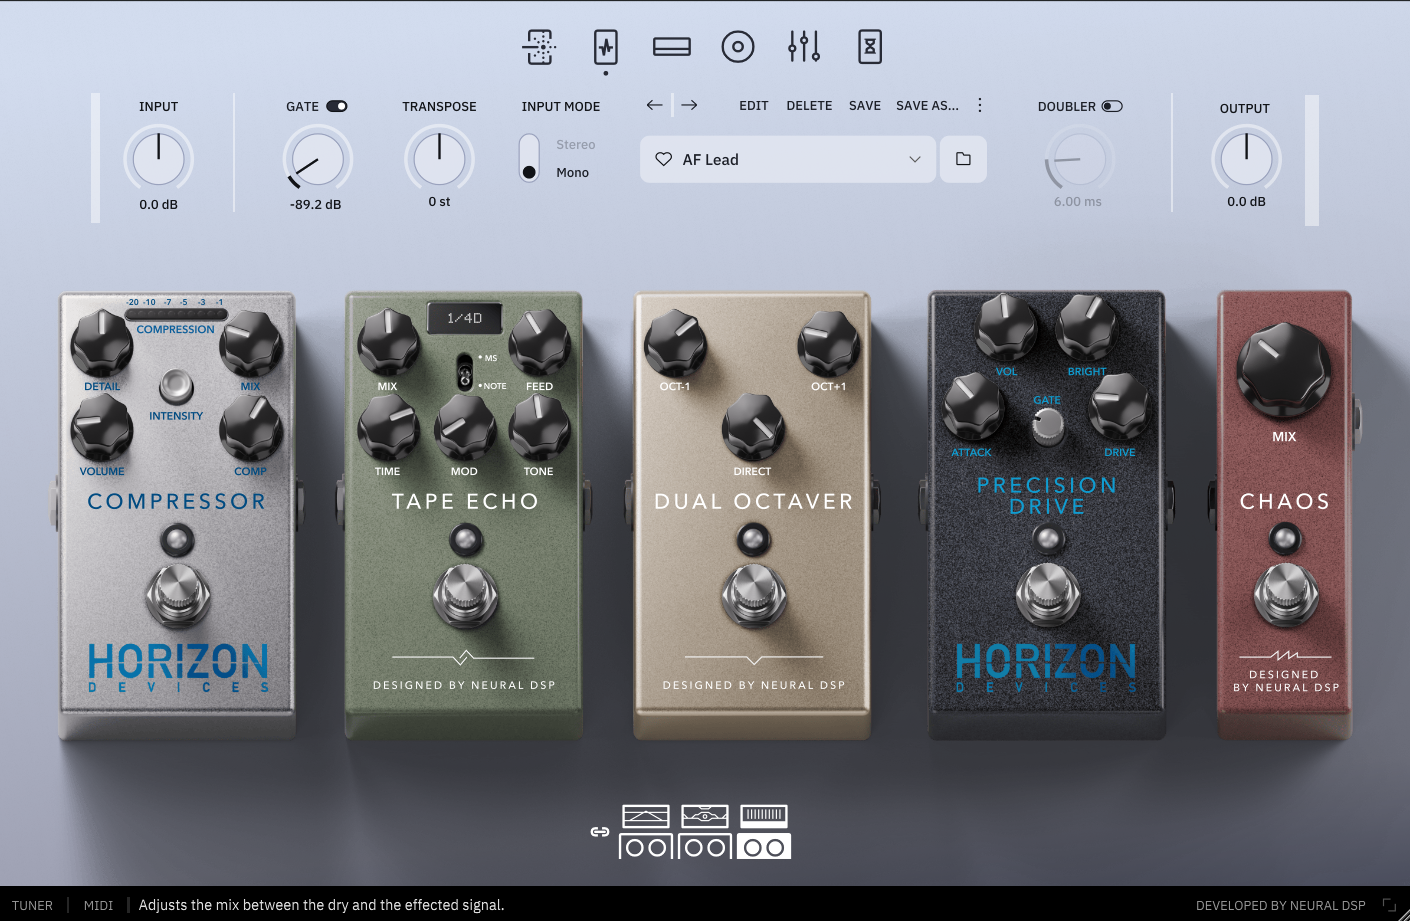Image resolution: width=1410 pixels, height=921 pixels.
Task: Click the Tape Echo TONE knob
Action: coord(540,427)
